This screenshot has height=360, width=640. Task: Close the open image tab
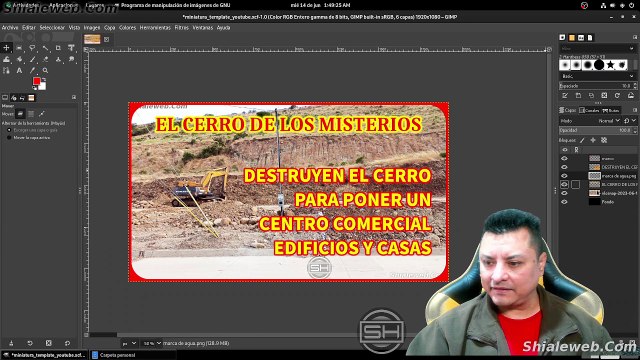[x=107, y=39]
